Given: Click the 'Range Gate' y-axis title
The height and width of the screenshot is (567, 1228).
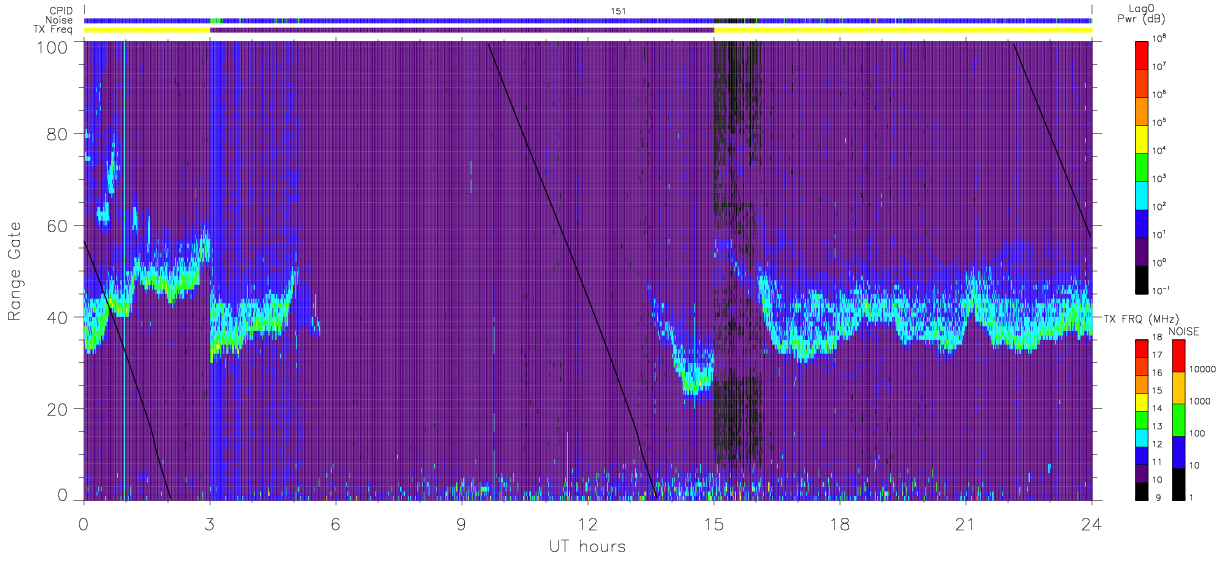Looking at the screenshot, I should 16,272.
